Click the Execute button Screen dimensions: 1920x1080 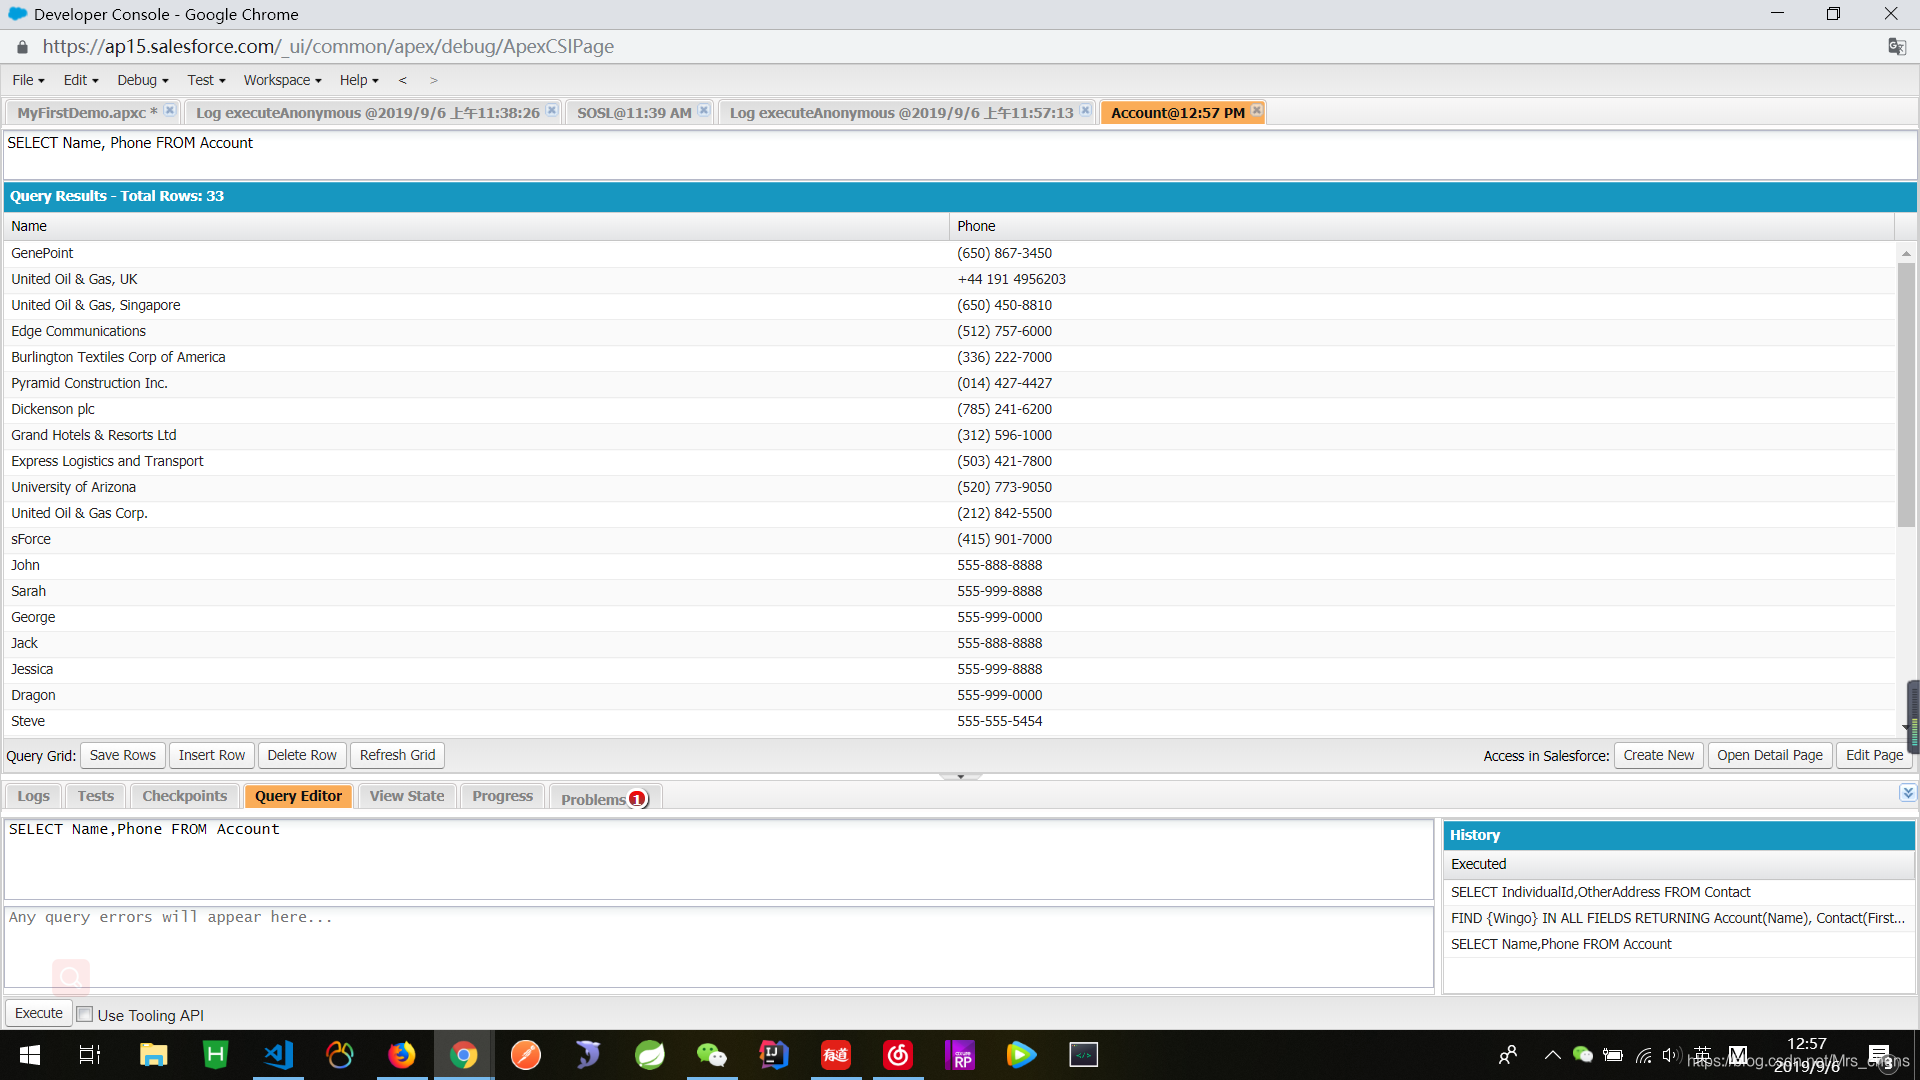pyautogui.click(x=39, y=1013)
